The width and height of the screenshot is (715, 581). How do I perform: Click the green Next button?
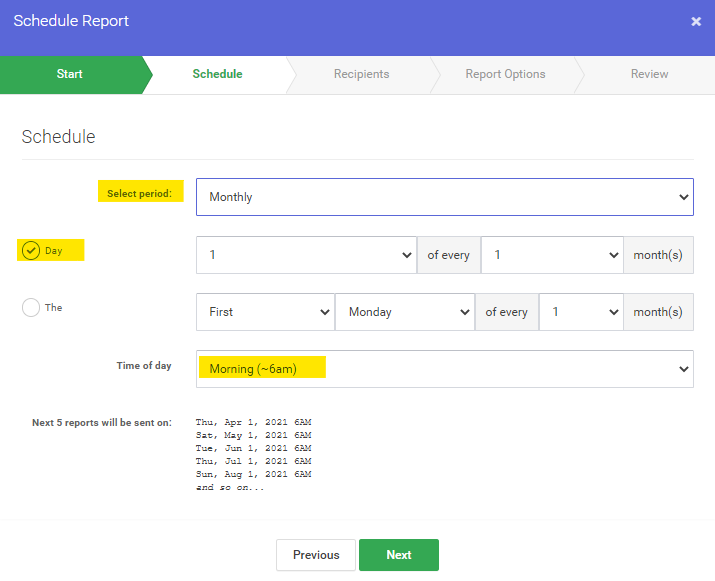pyautogui.click(x=399, y=555)
